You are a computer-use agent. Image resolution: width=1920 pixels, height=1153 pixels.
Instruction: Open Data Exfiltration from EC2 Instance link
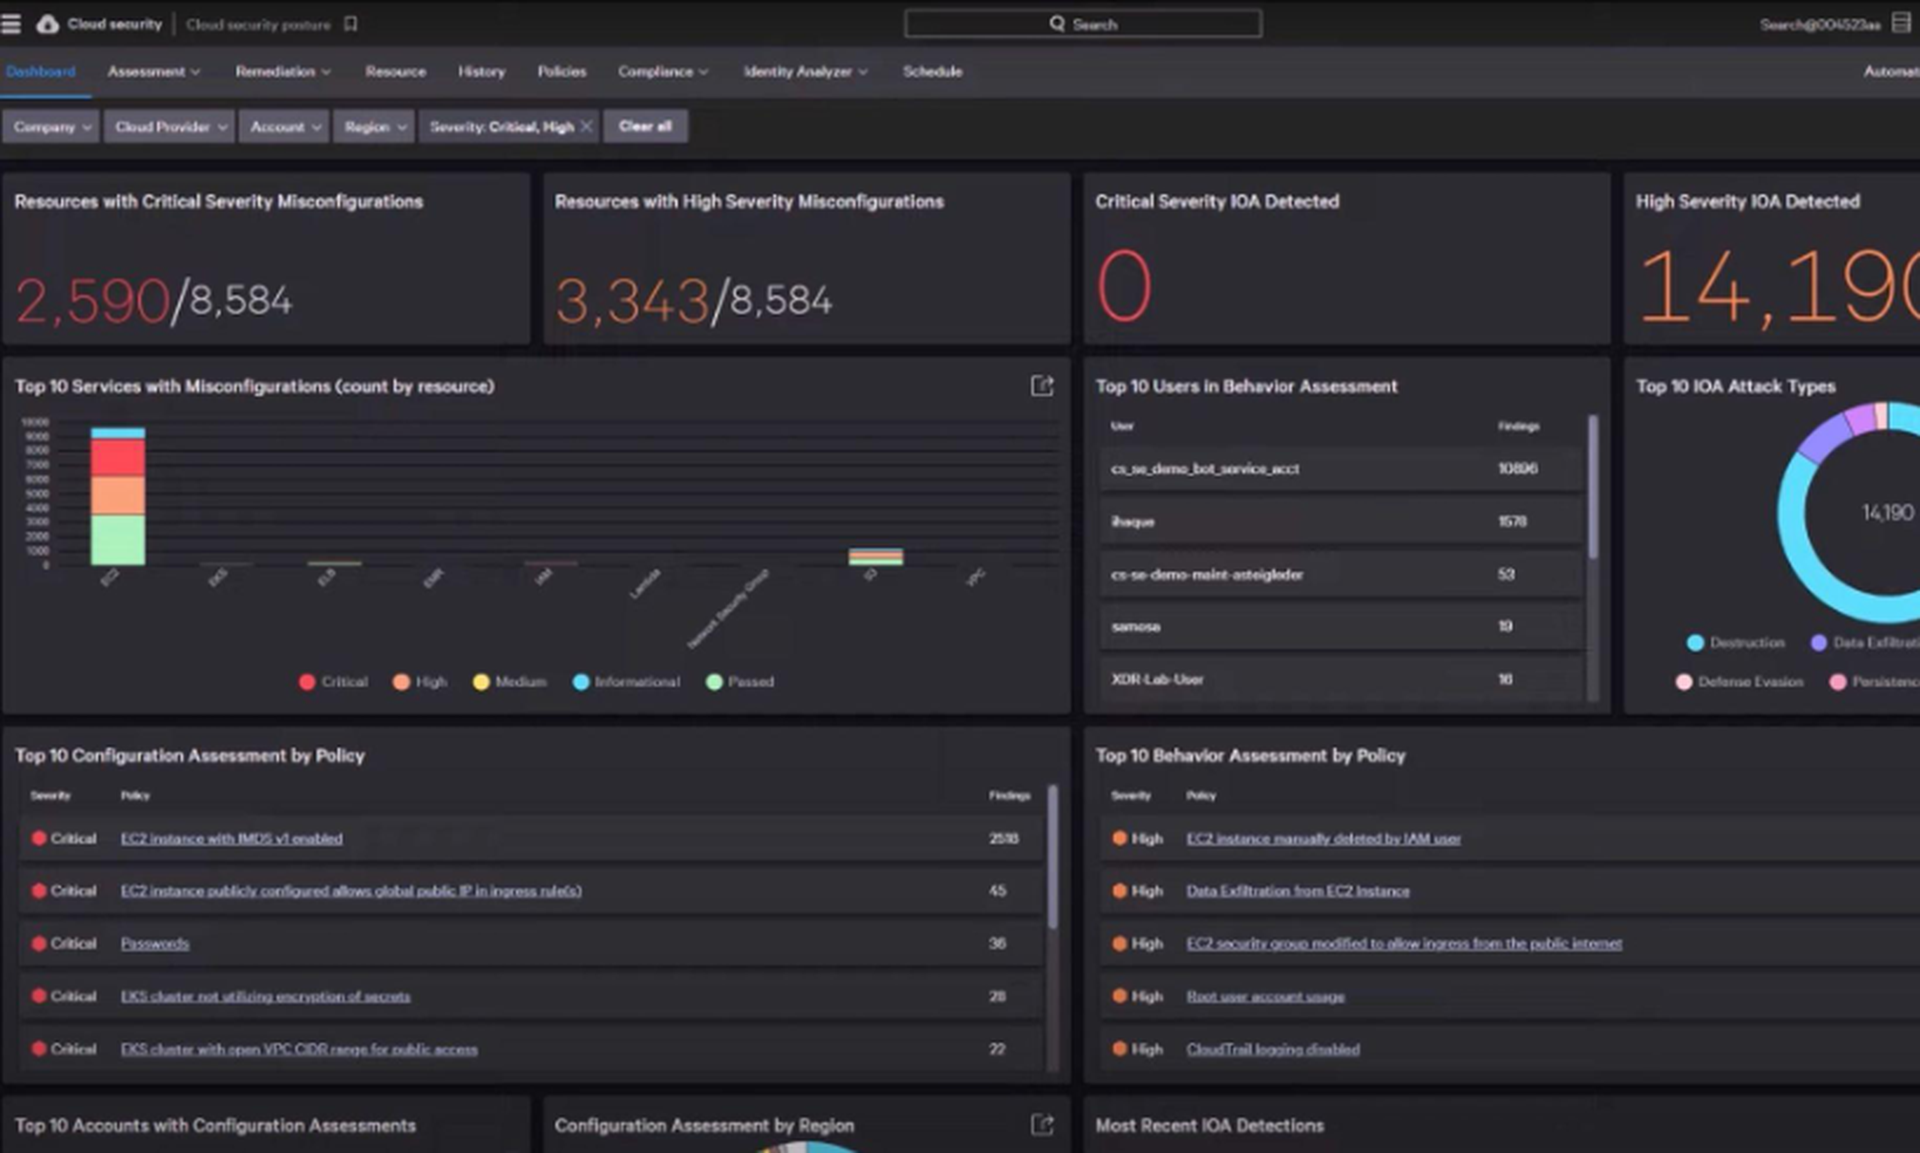click(1298, 891)
